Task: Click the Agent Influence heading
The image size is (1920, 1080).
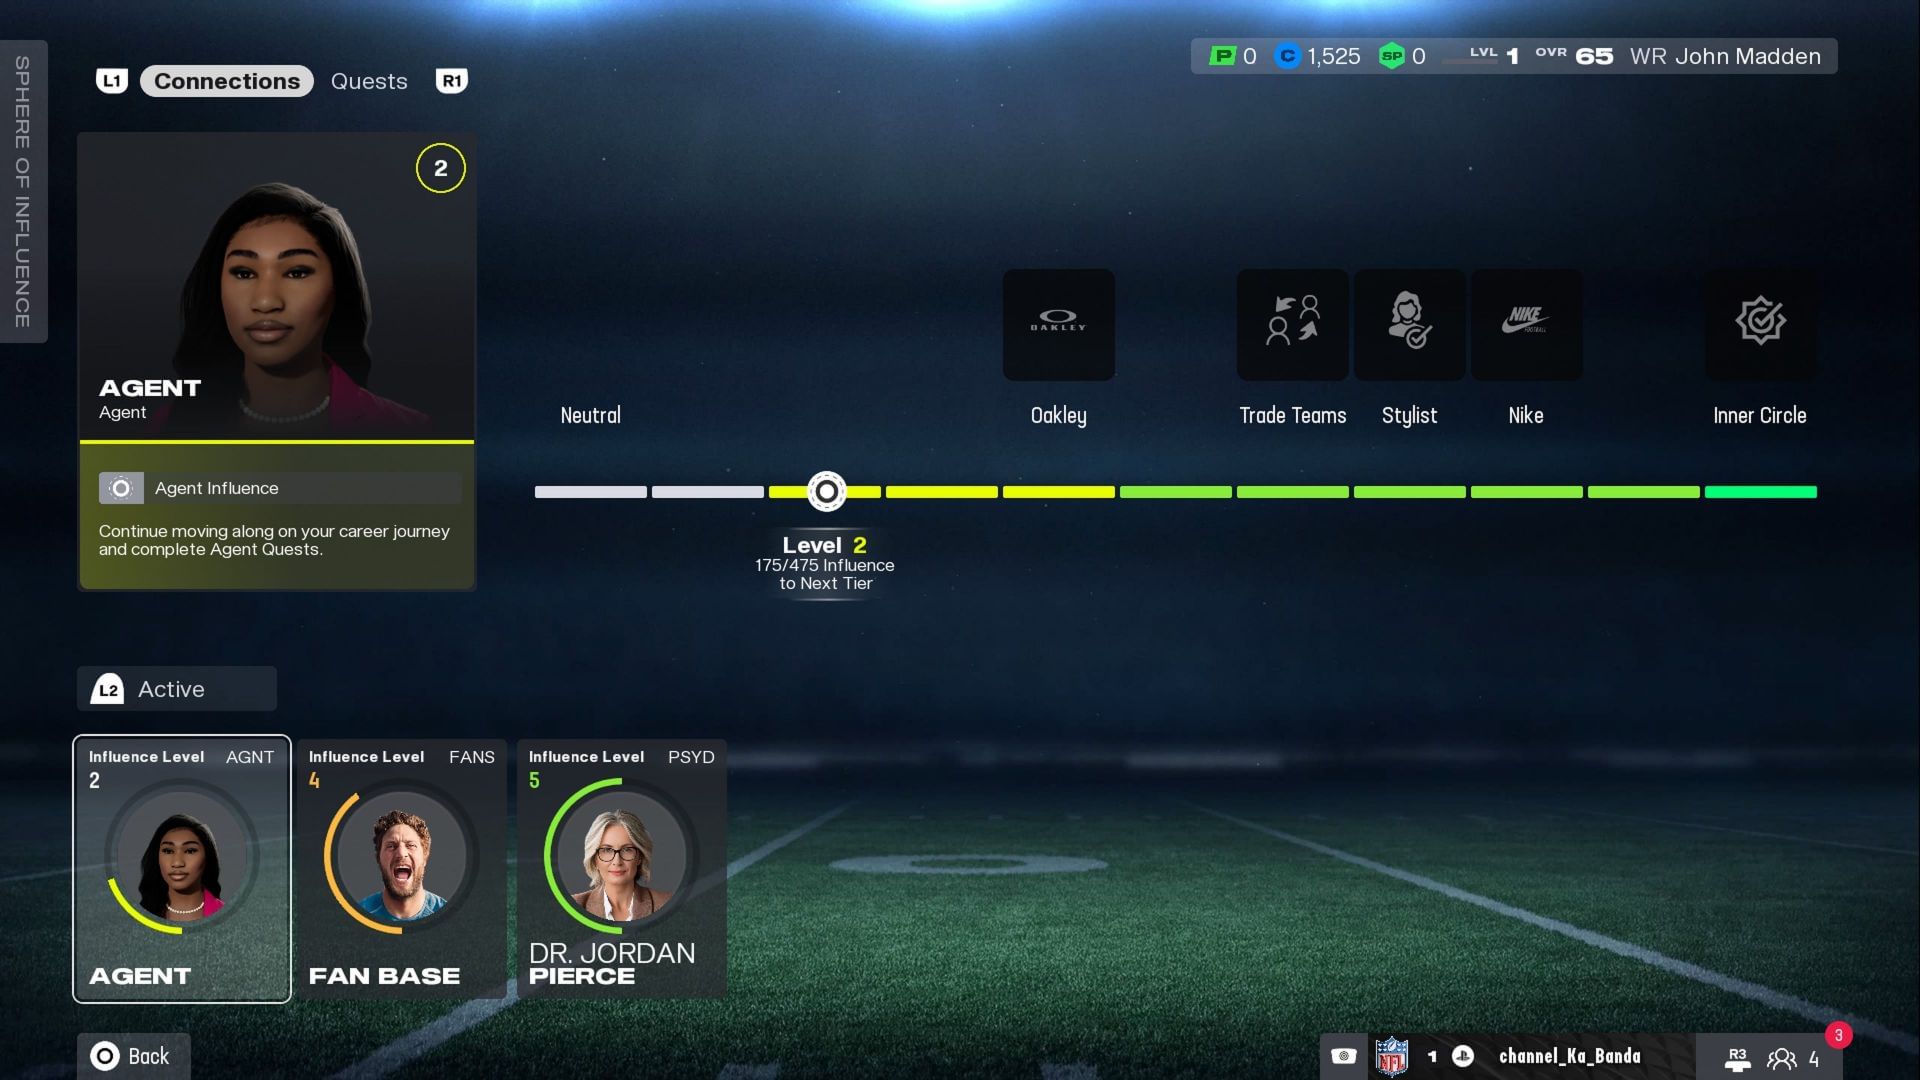Action: tap(217, 488)
